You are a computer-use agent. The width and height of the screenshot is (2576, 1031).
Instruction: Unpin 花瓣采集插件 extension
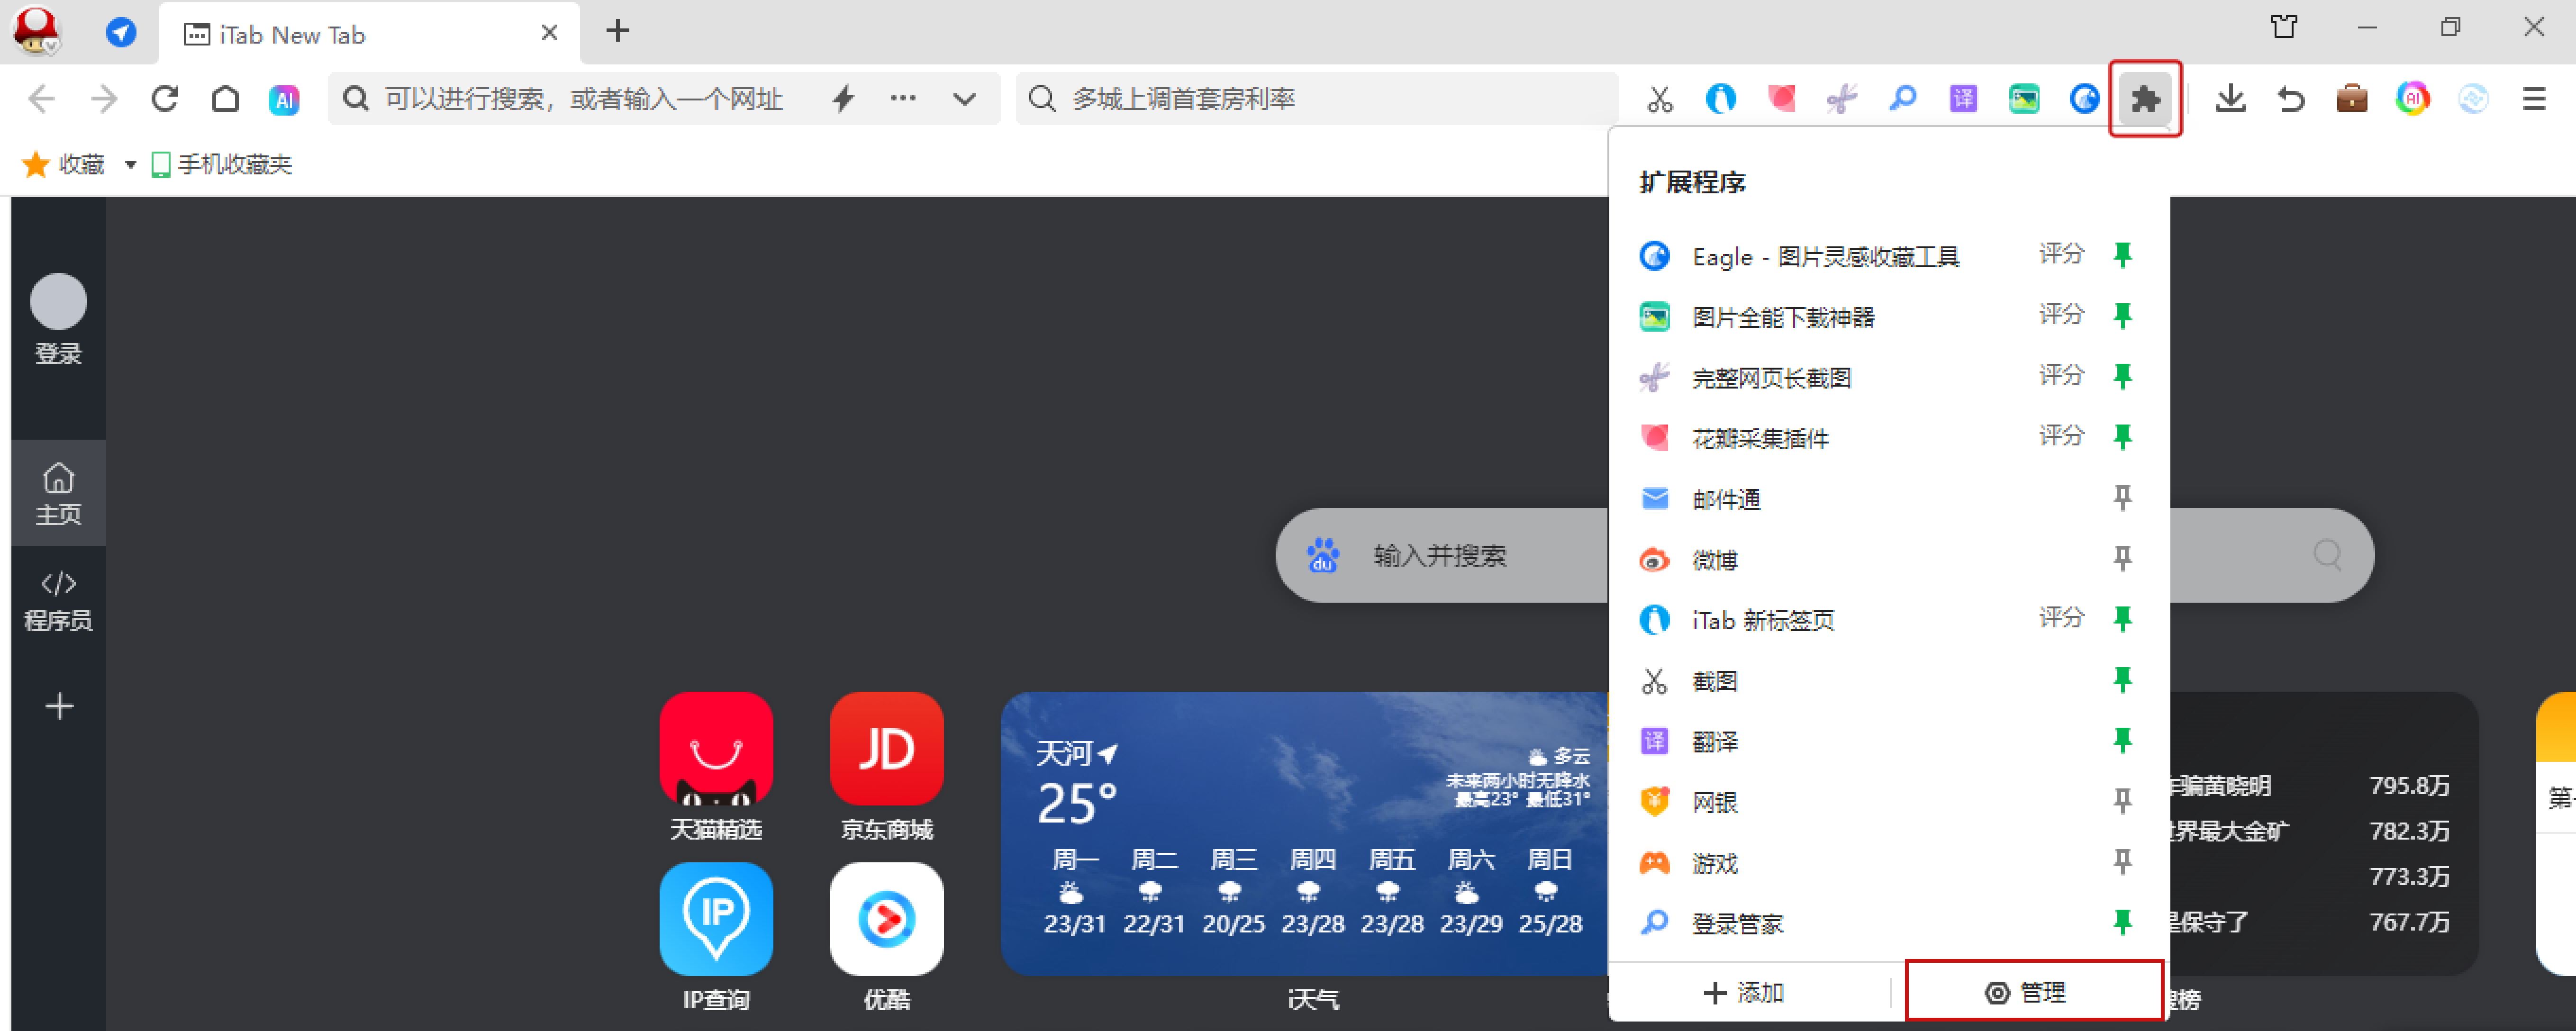point(2122,437)
